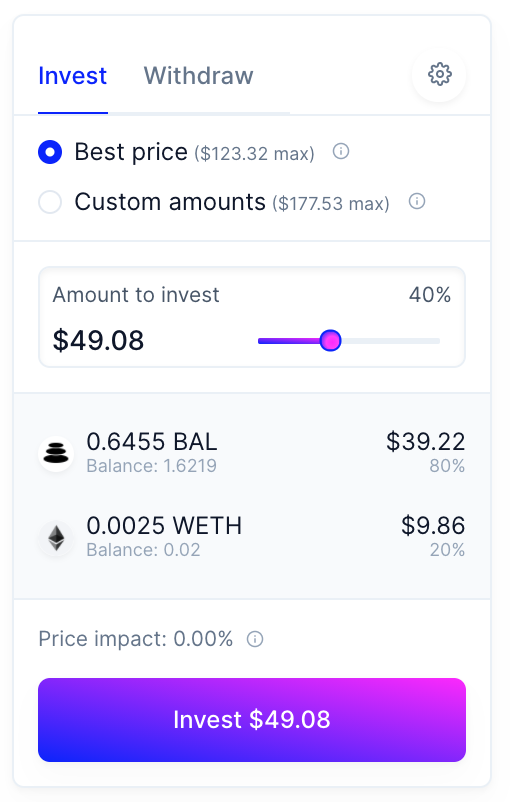This screenshot has width=510, height=802.
Task: Click the Invest $49.08 button
Action: click(x=252, y=720)
